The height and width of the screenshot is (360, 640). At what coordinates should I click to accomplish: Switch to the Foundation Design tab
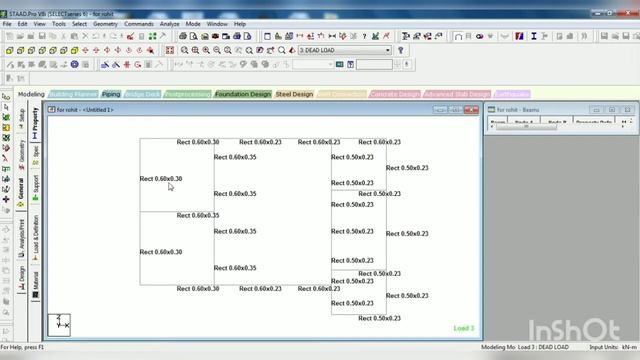tap(243, 94)
